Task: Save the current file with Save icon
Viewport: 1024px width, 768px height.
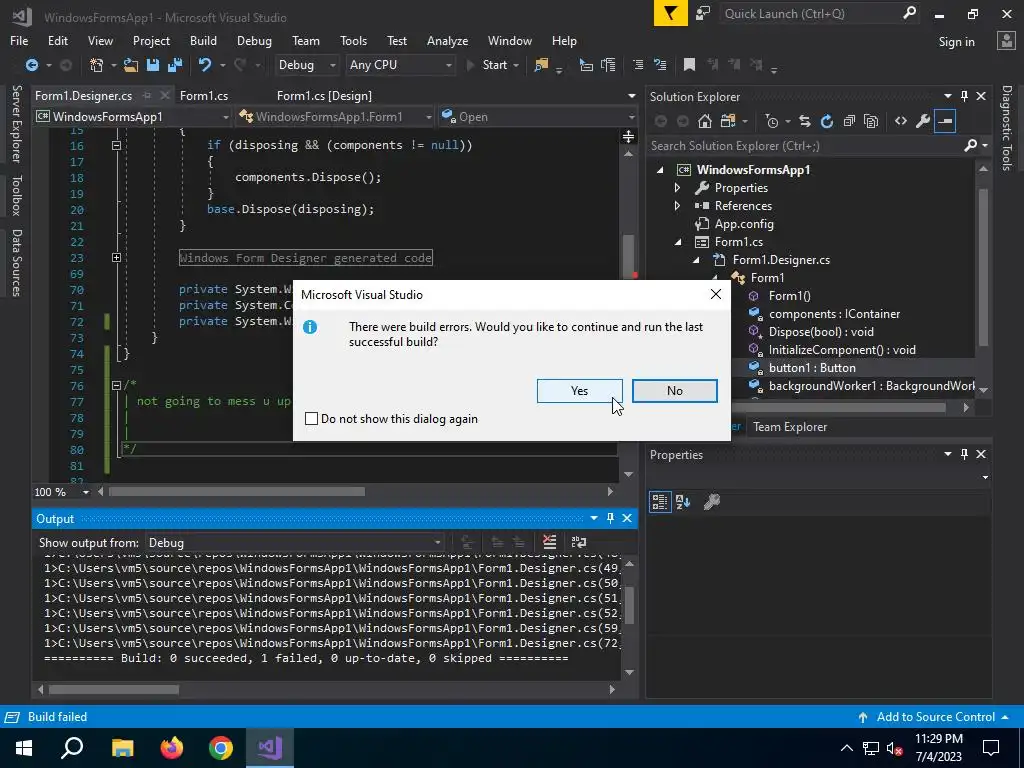Action: click(153, 65)
